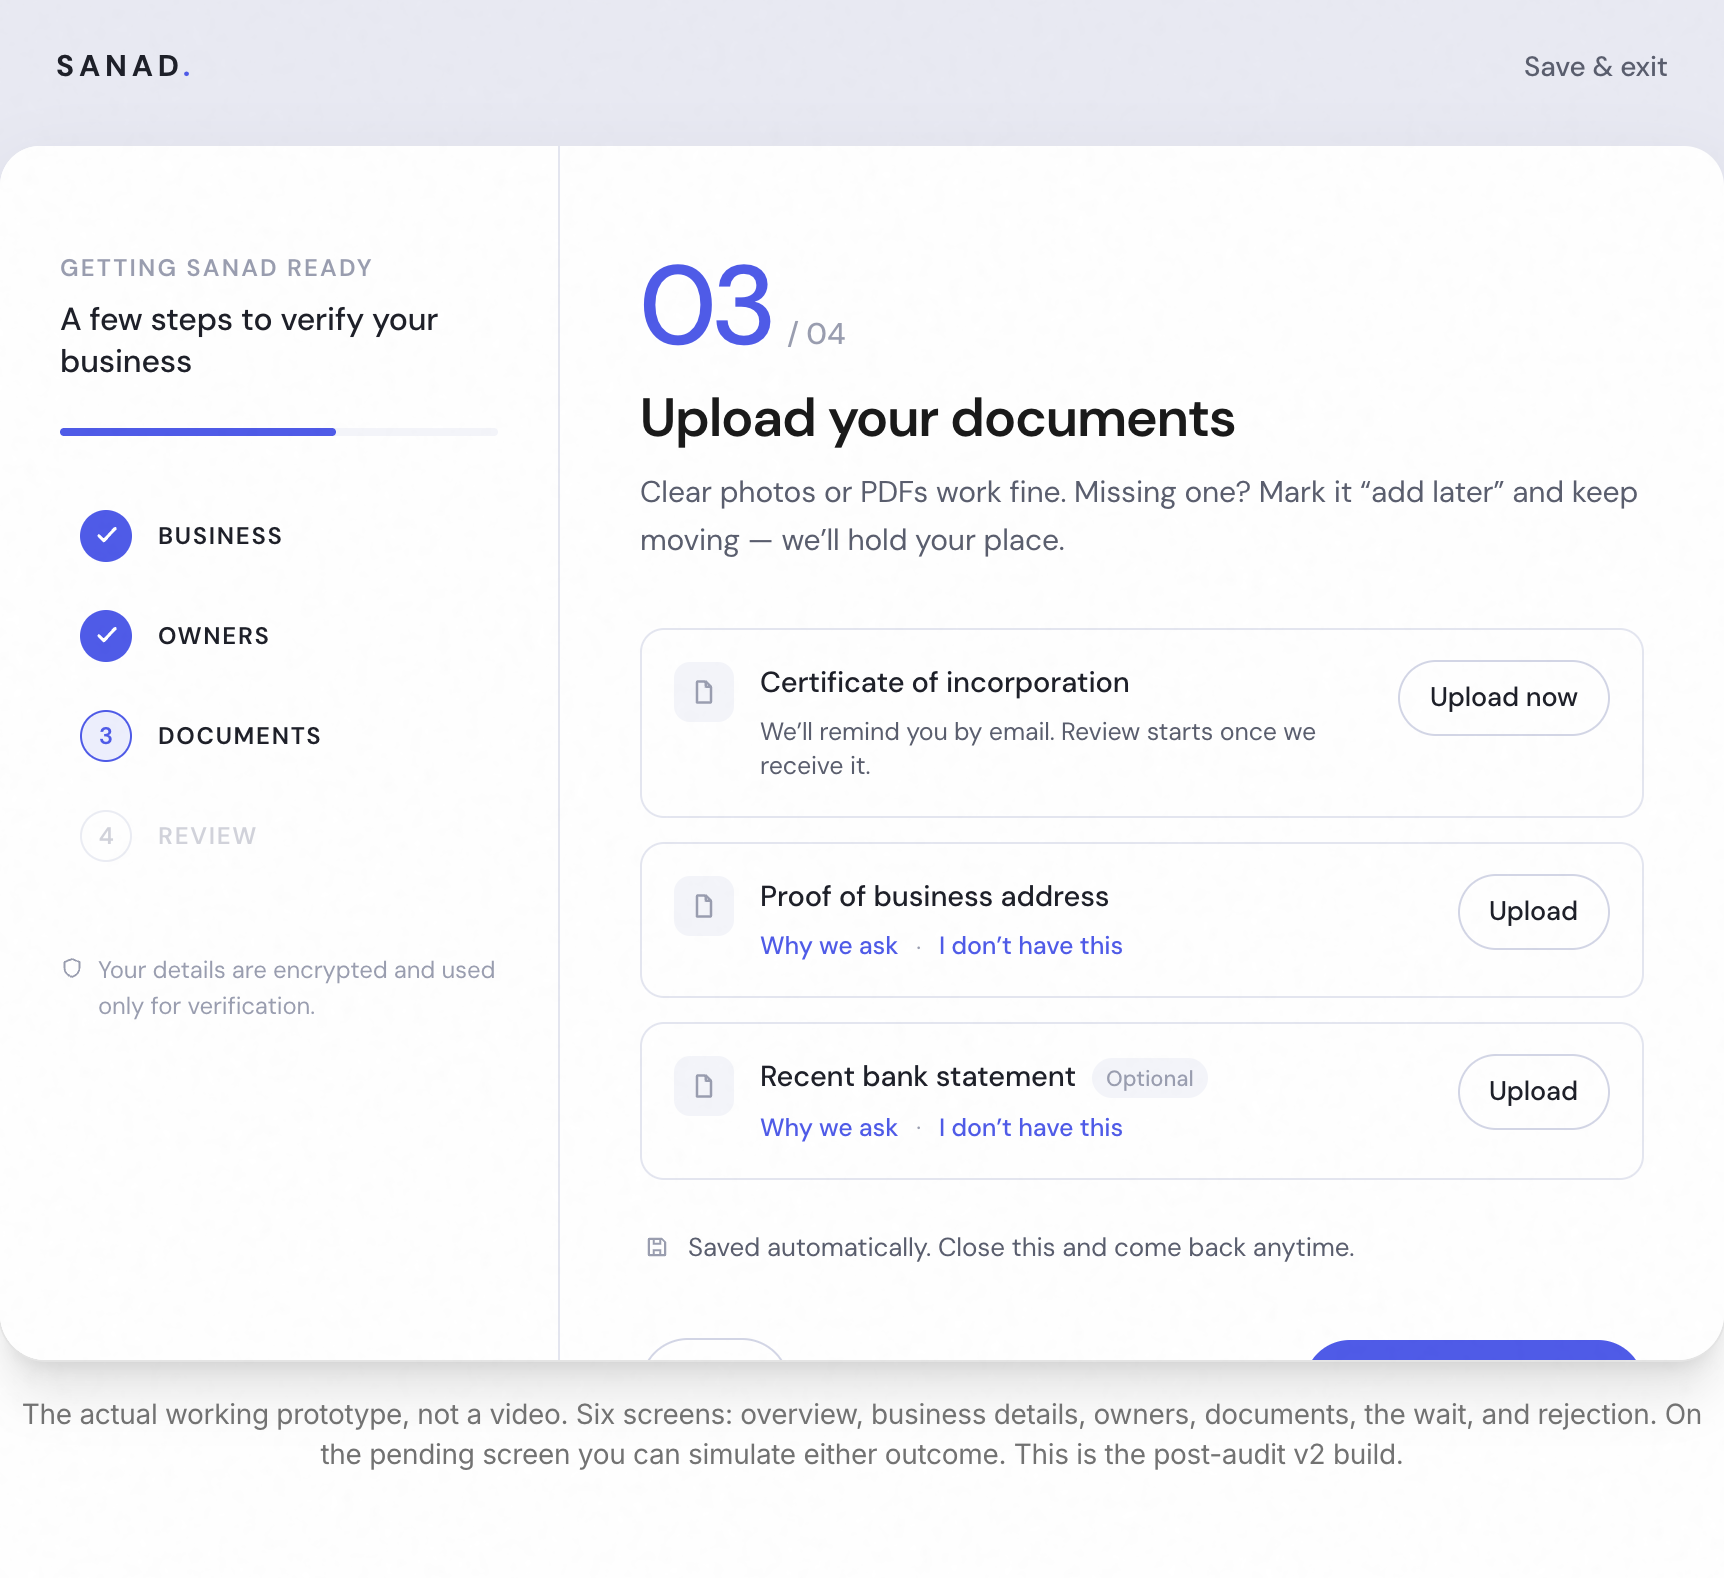Click Save & exit
The height and width of the screenshot is (1578, 1724).
click(x=1595, y=67)
